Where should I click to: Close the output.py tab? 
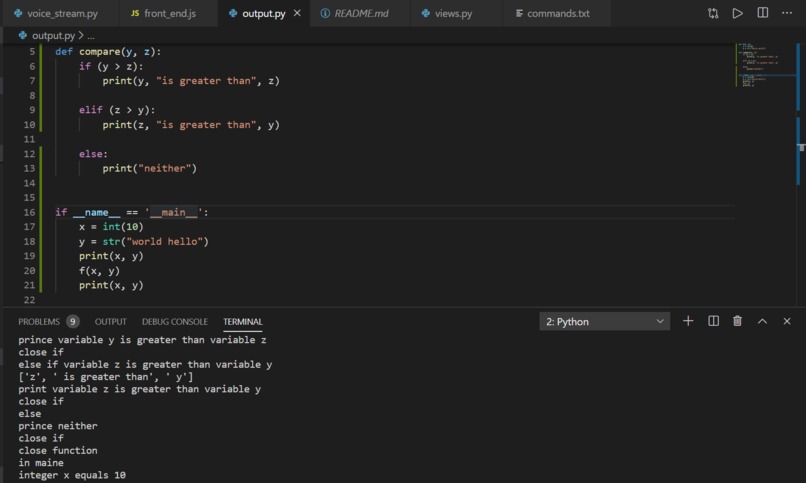297,13
